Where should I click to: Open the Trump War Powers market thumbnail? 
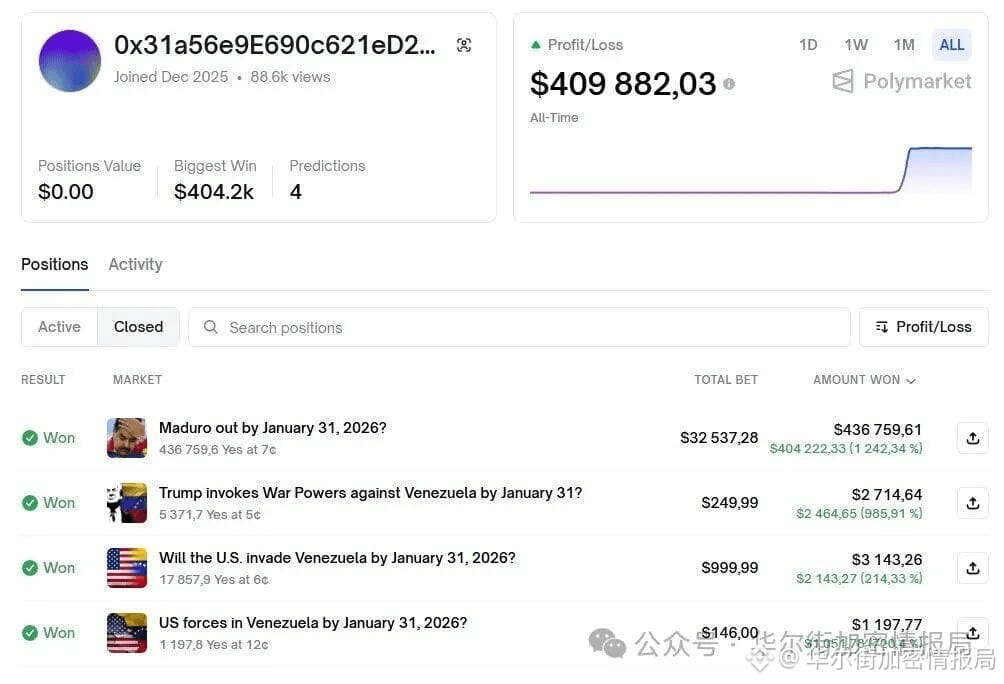[x=127, y=503]
